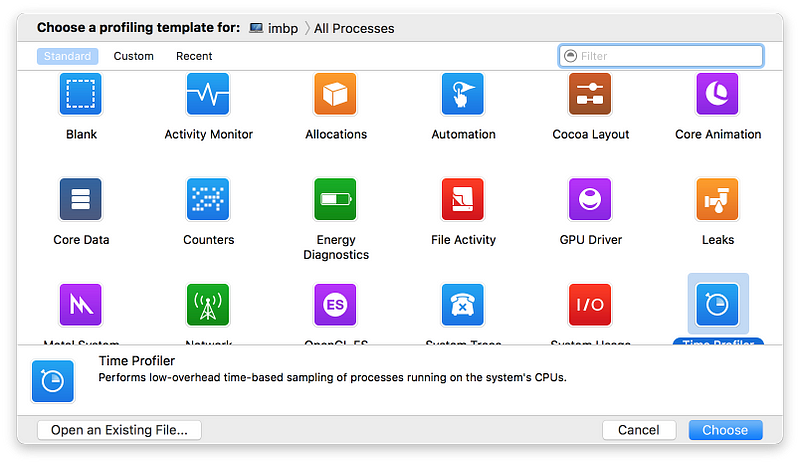
Task: Click the Blank template label
Action: (x=81, y=134)
